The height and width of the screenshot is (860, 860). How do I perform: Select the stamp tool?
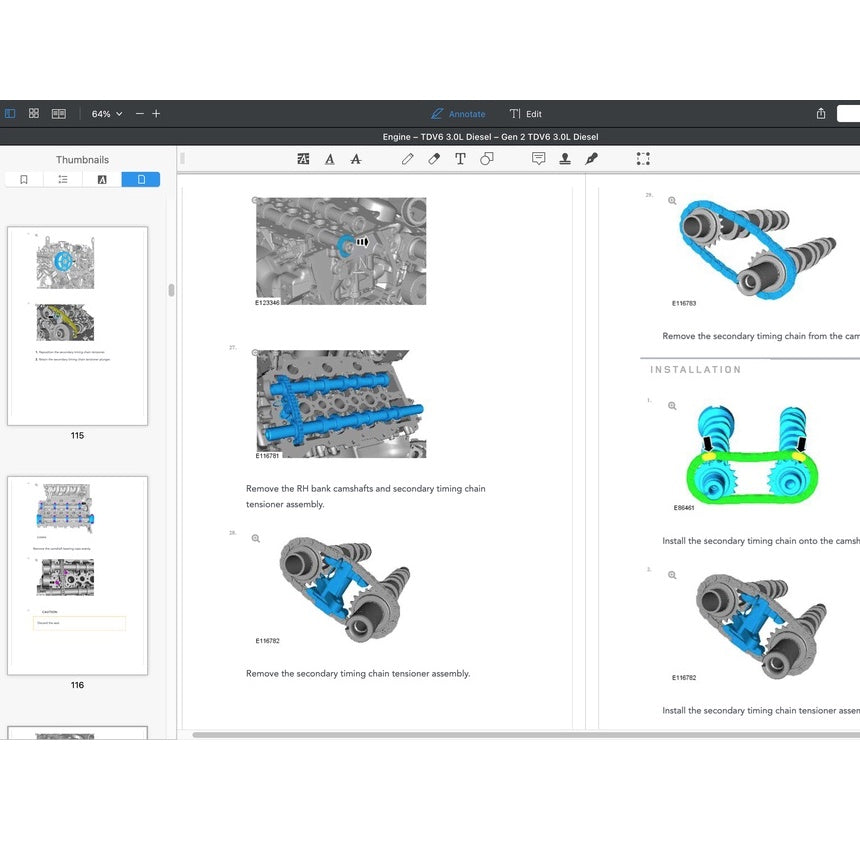click(x=565, y=159)
